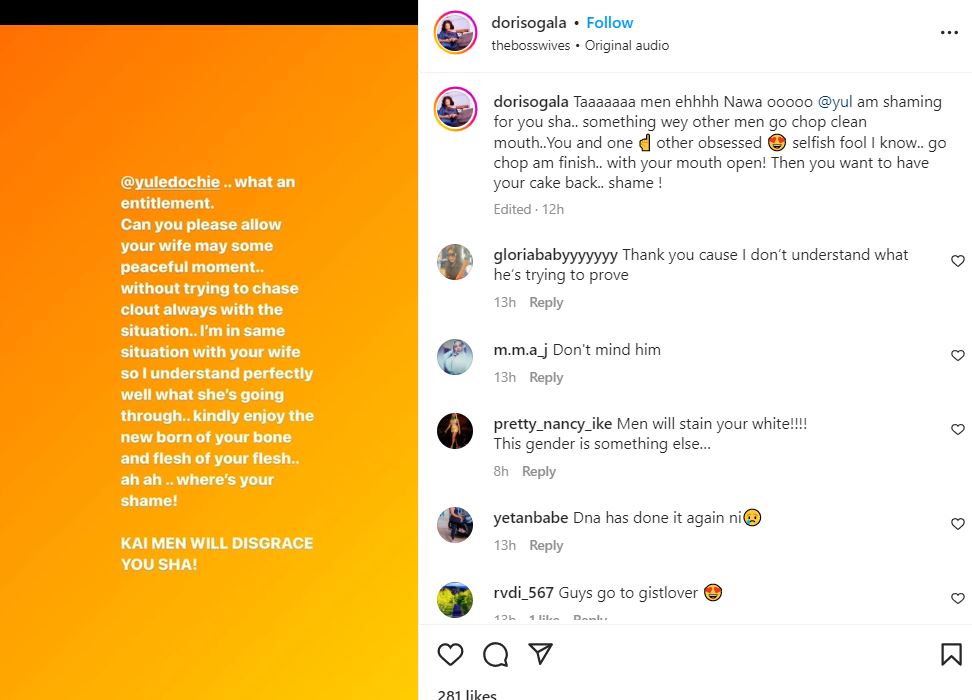Like the m.m.a_j comment

(957, 355)
